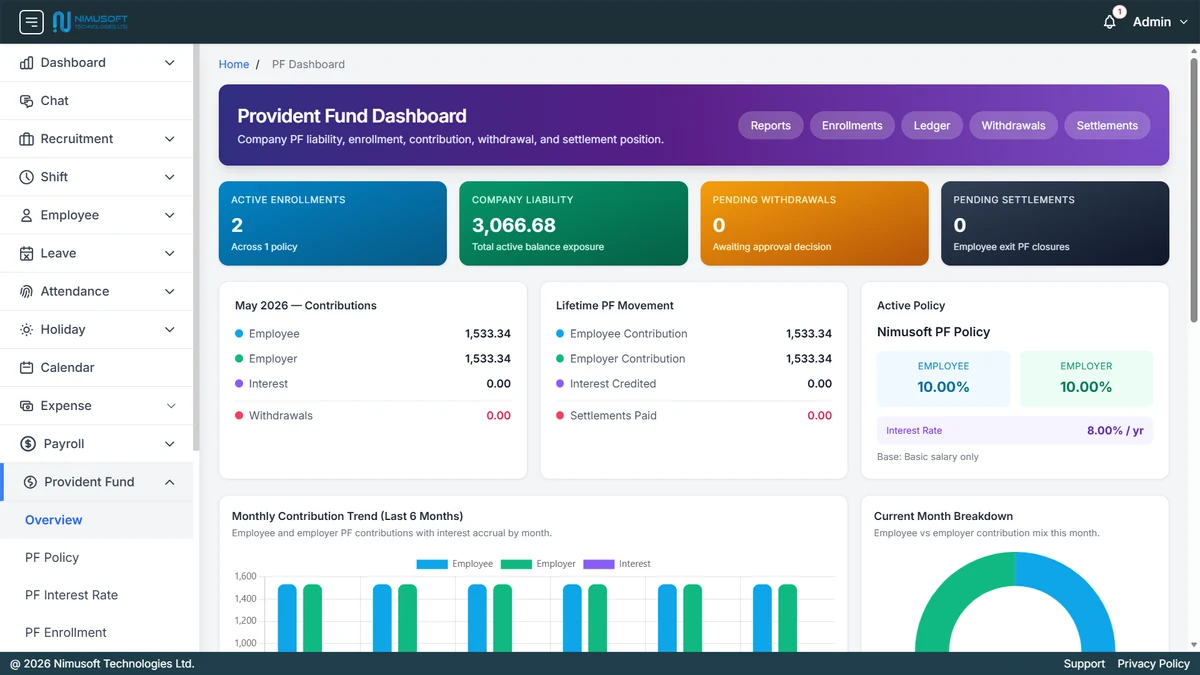
Task: Click the Calendar icon in sidebar
Action: 27,368
